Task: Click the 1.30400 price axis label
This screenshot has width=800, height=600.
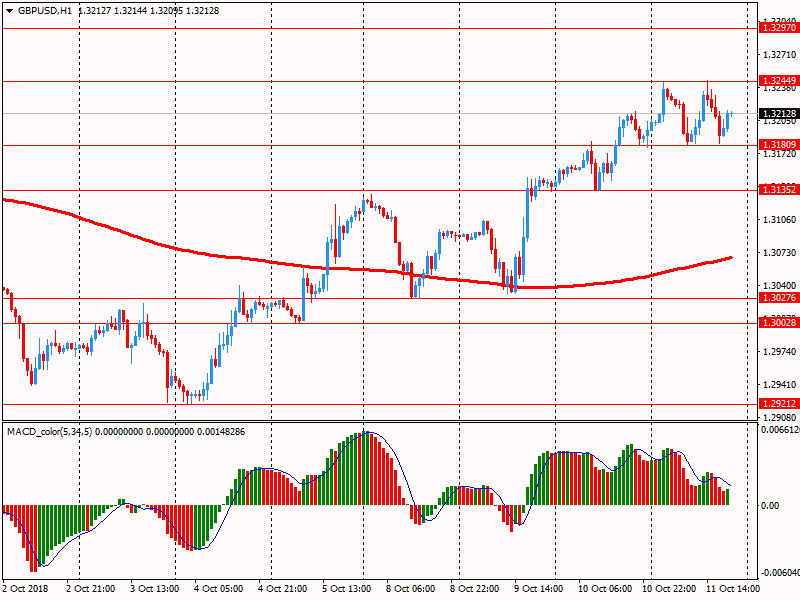Action: coord(780,286)
